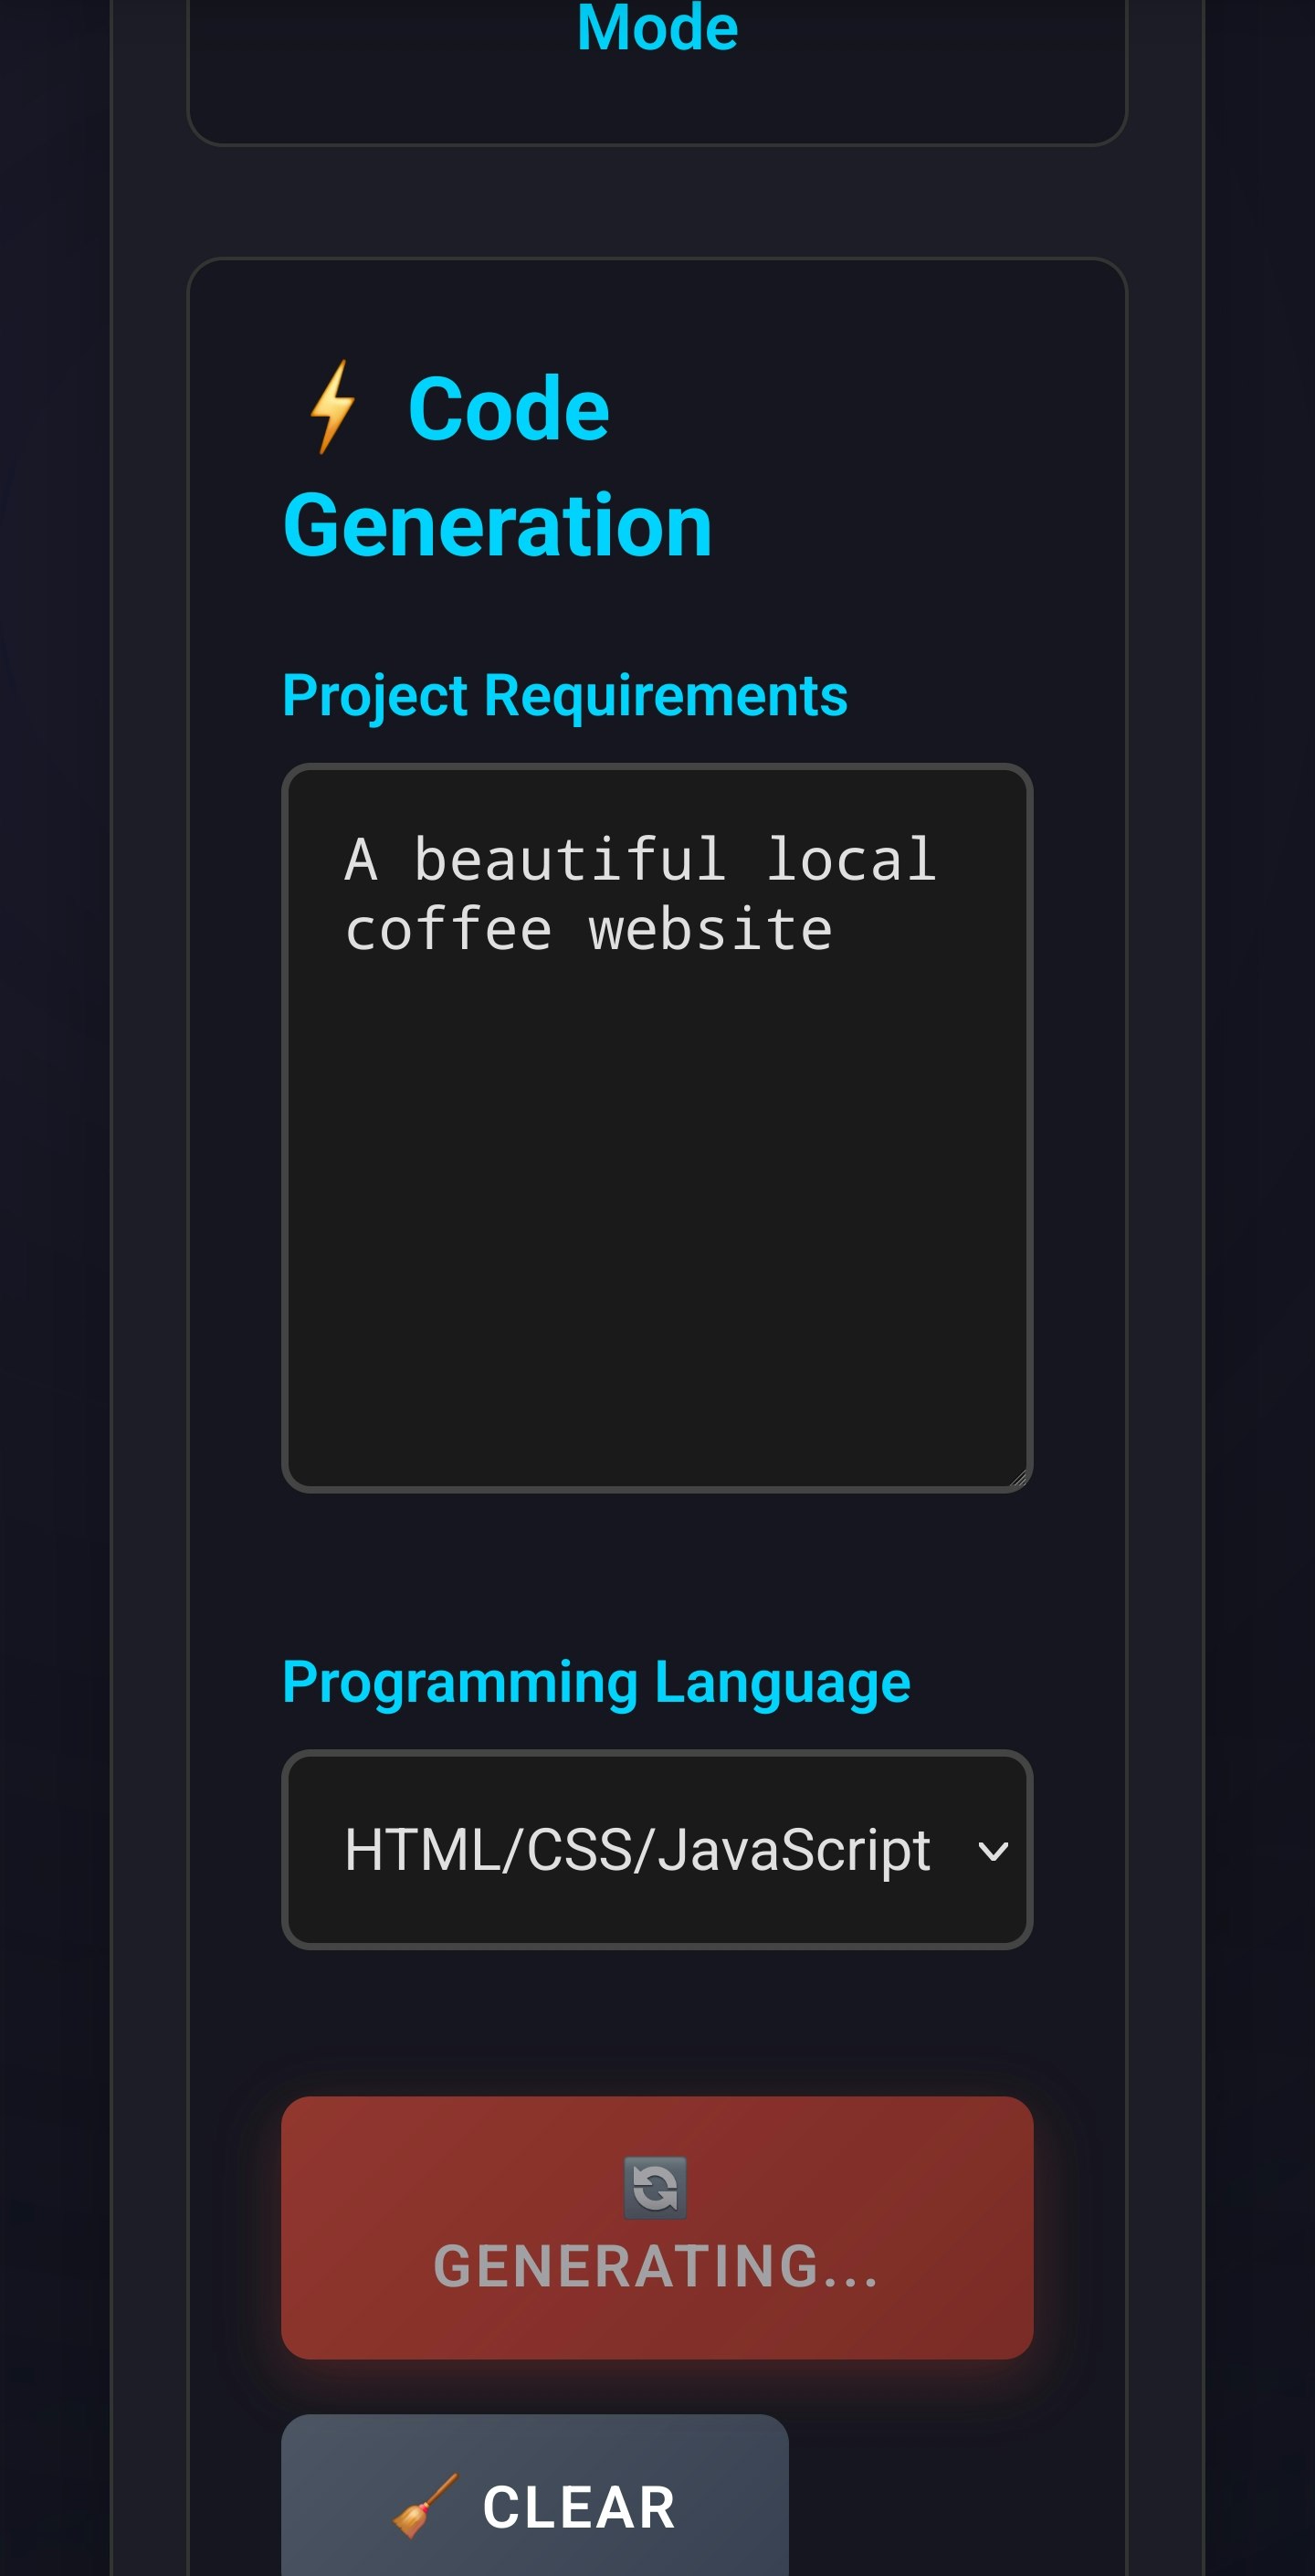Click the lightning bolt icon beside Code Generation
The image size is (1315, 2576).
(332, 407)
